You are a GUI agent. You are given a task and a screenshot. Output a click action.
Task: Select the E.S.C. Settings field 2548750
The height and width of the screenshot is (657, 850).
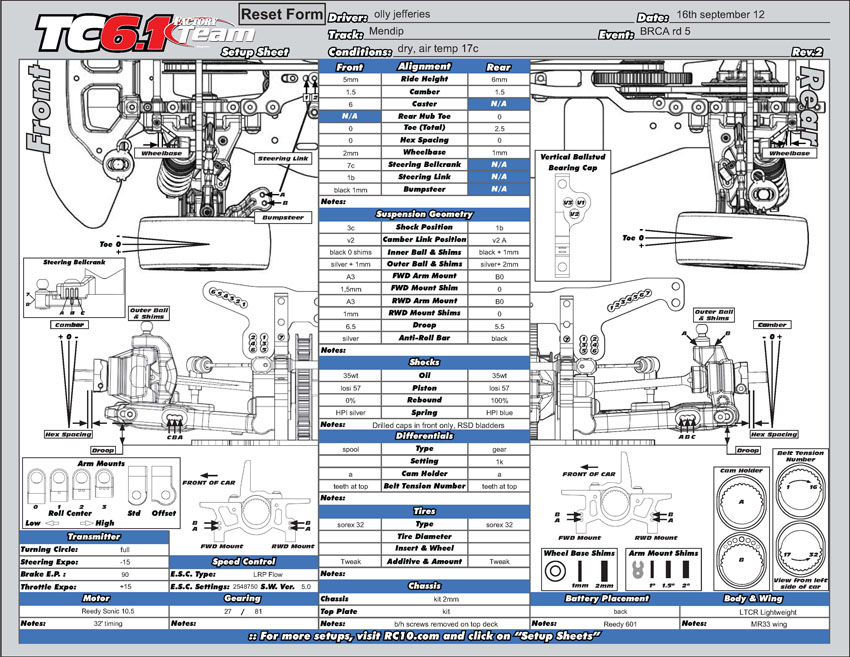[x=244, y=587]
